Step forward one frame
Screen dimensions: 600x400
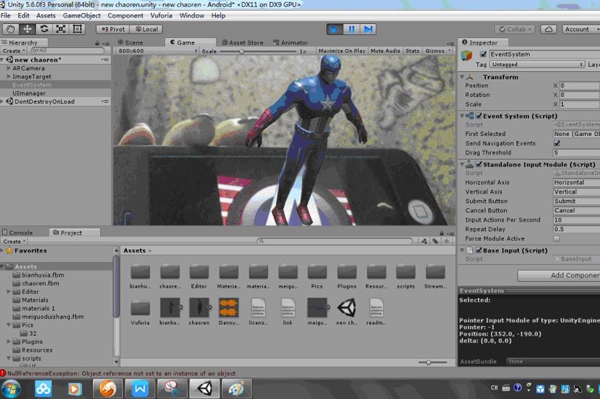[x=368, y=29]
